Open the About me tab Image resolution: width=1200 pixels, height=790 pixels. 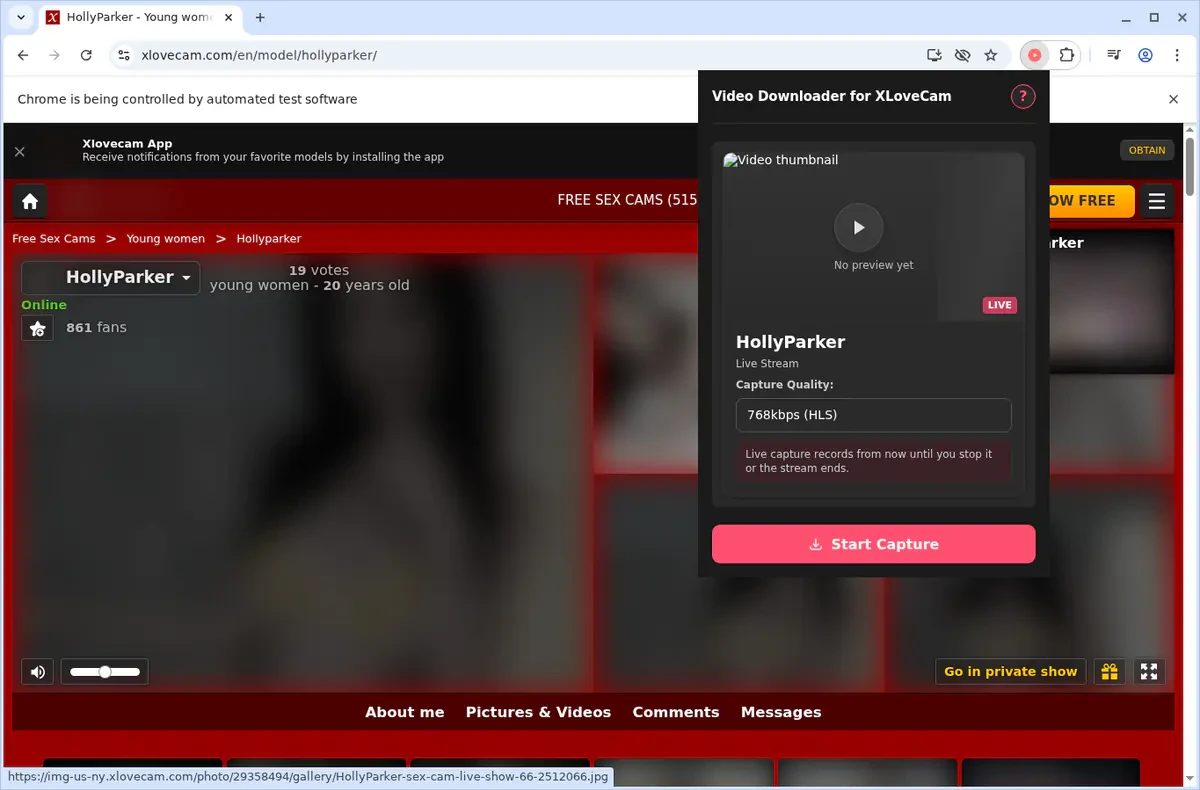point(404,712)
